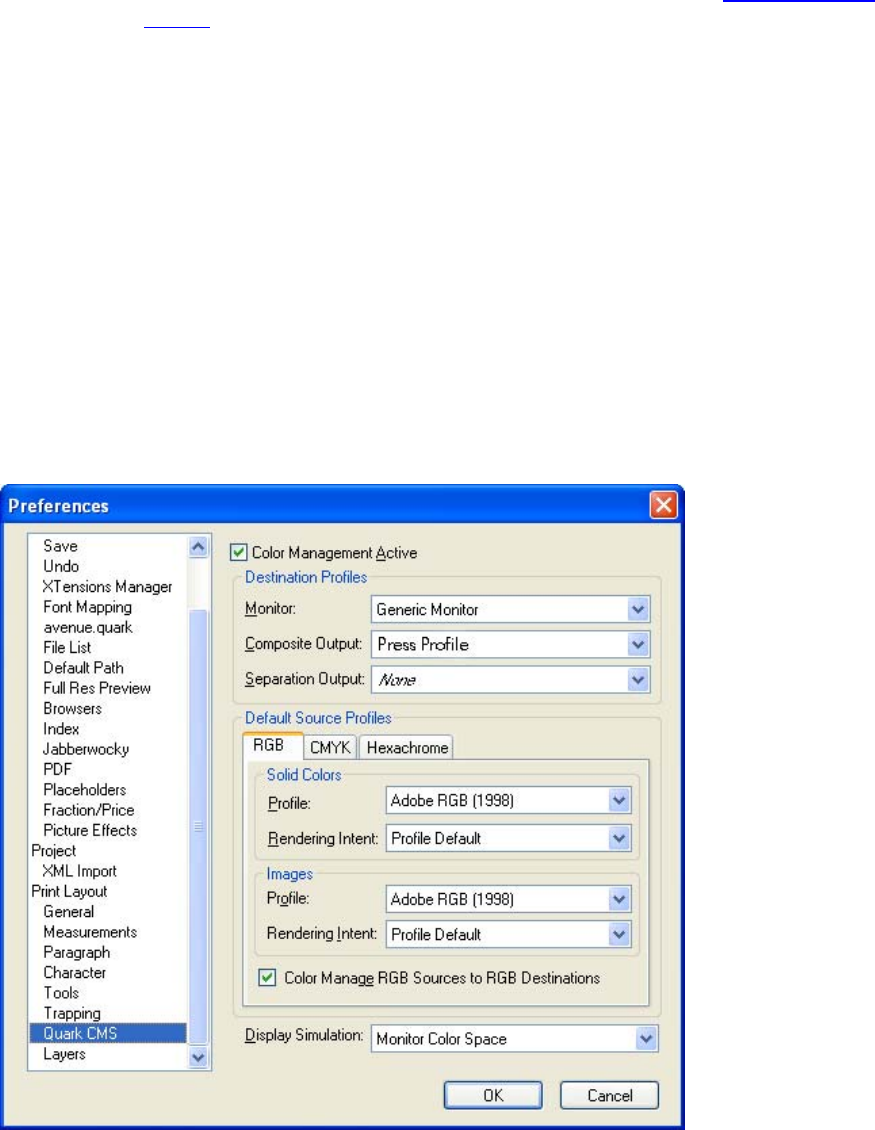Screen dimensions: 875x1130
Task: Select the Project category
Action: point(53,850)
